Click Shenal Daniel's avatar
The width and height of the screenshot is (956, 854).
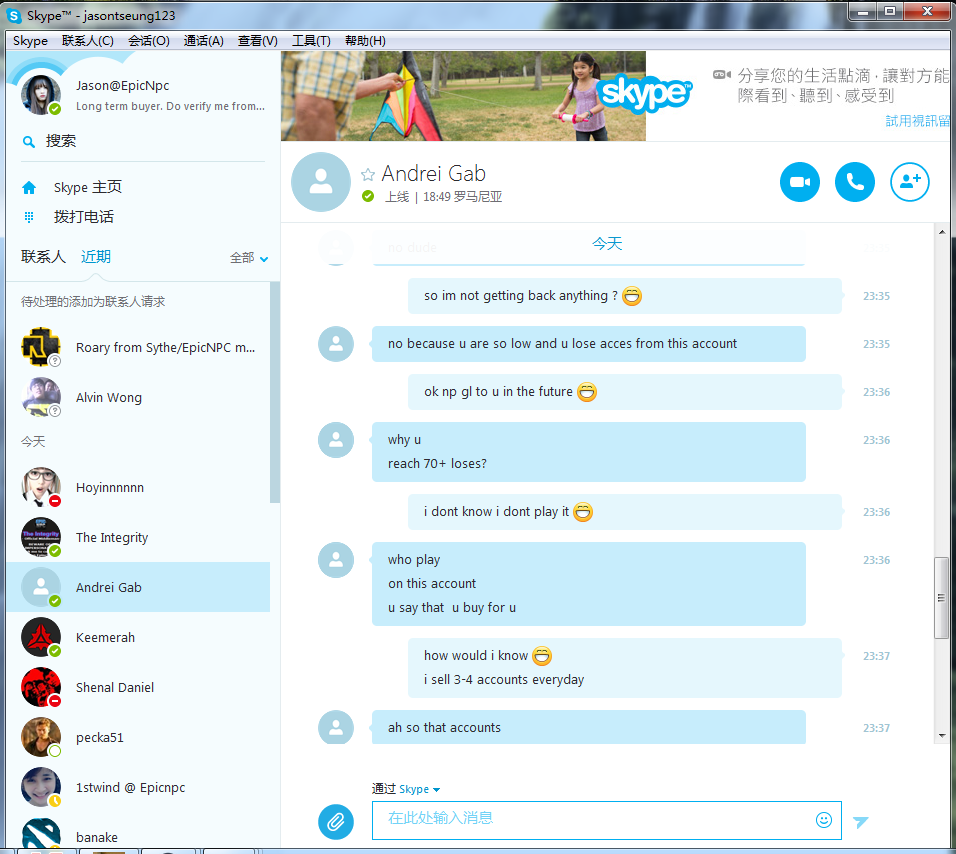click(41, 687)
